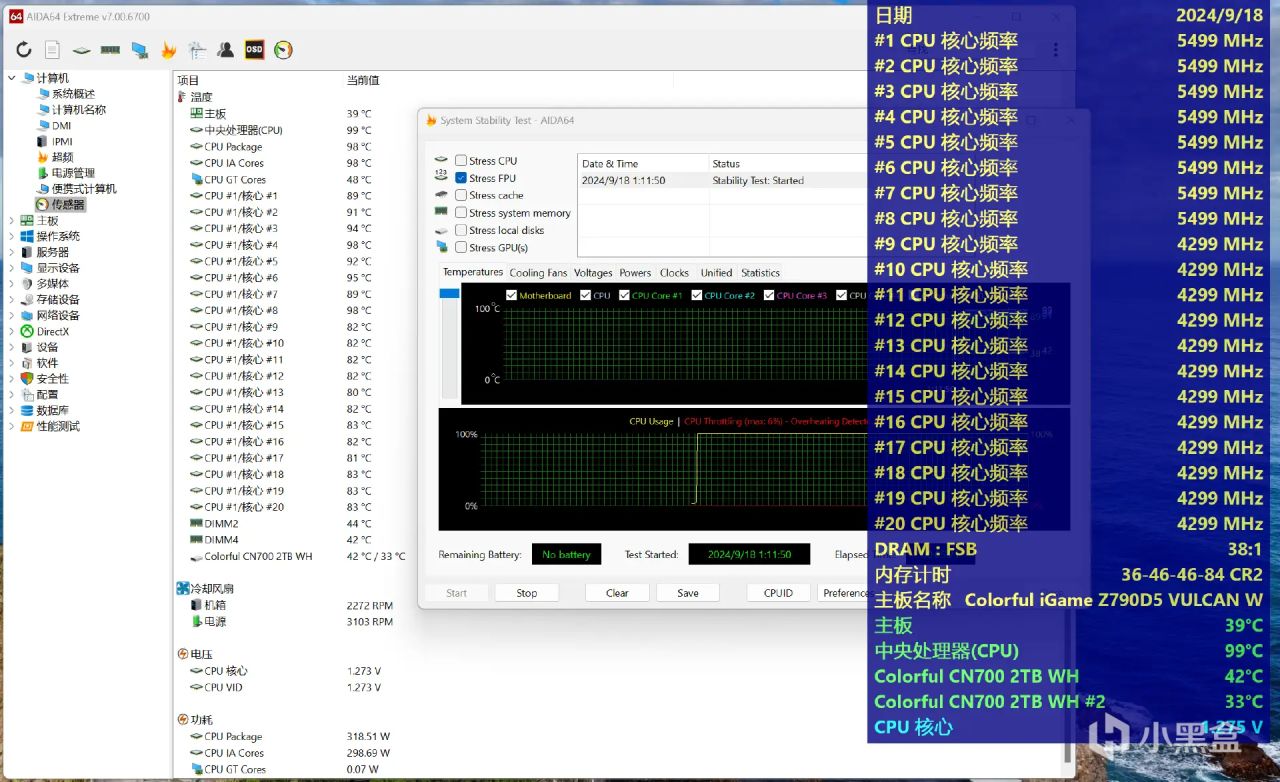Viewport: 1280px width, 782px height.
Task: Click the monitor icon beside Stress GPU(s)
Action: 441,247
